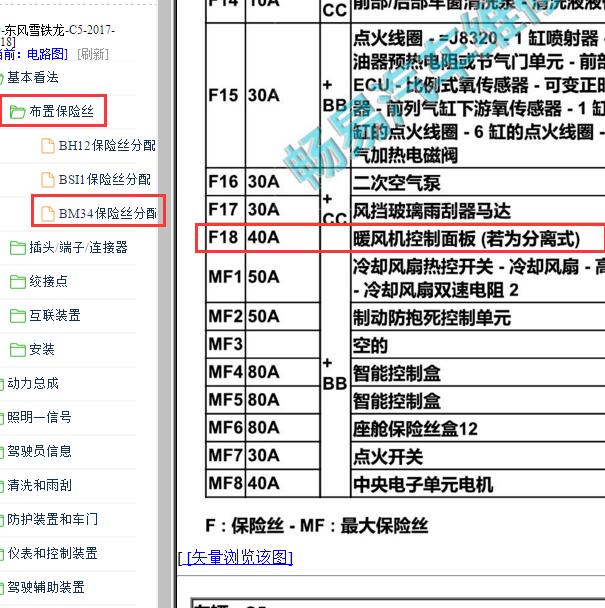The height and width of the screenshot is (608, 605).
Task: Click 暖风机控制面板 (若为分离式) cell
Action: [x=478, y=238]
